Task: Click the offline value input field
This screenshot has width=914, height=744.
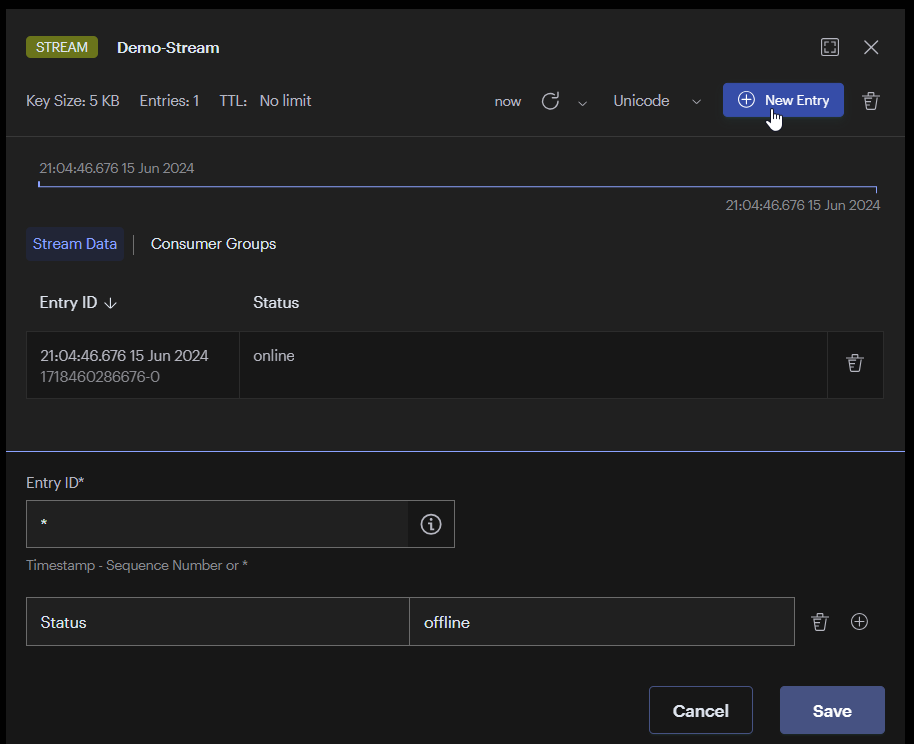Action: click(x=601, y=622)
